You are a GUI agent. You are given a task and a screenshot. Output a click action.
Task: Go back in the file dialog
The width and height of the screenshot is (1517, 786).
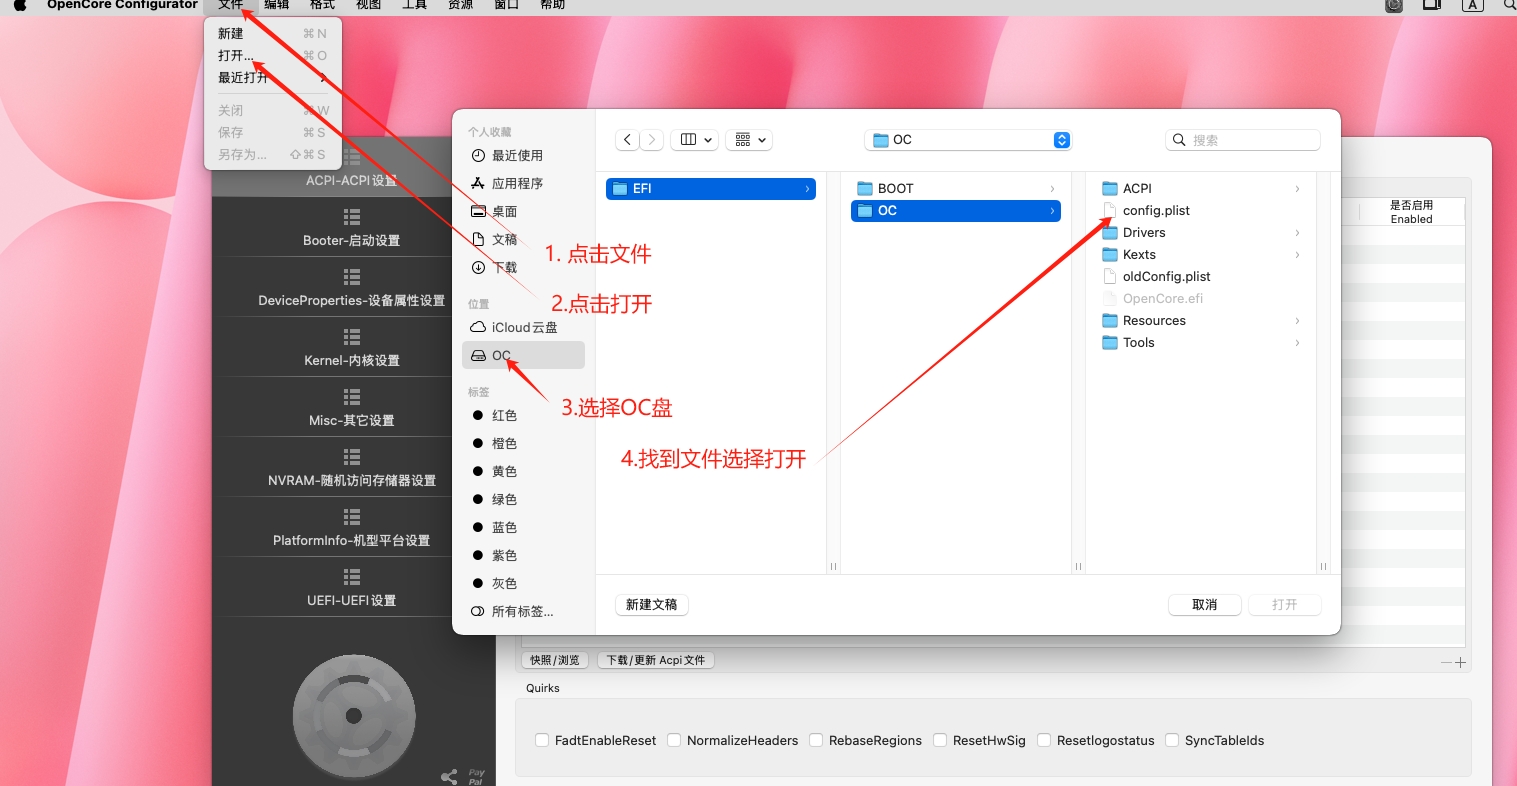(627, 140)
